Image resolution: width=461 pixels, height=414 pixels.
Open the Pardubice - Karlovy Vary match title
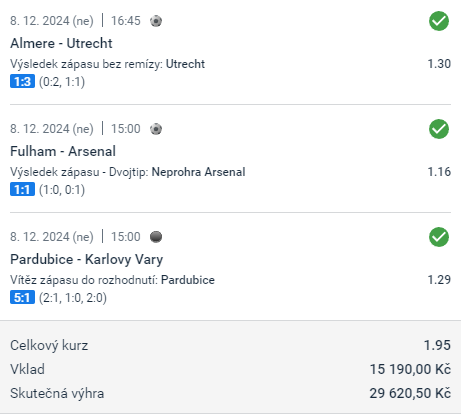[87, 259]
